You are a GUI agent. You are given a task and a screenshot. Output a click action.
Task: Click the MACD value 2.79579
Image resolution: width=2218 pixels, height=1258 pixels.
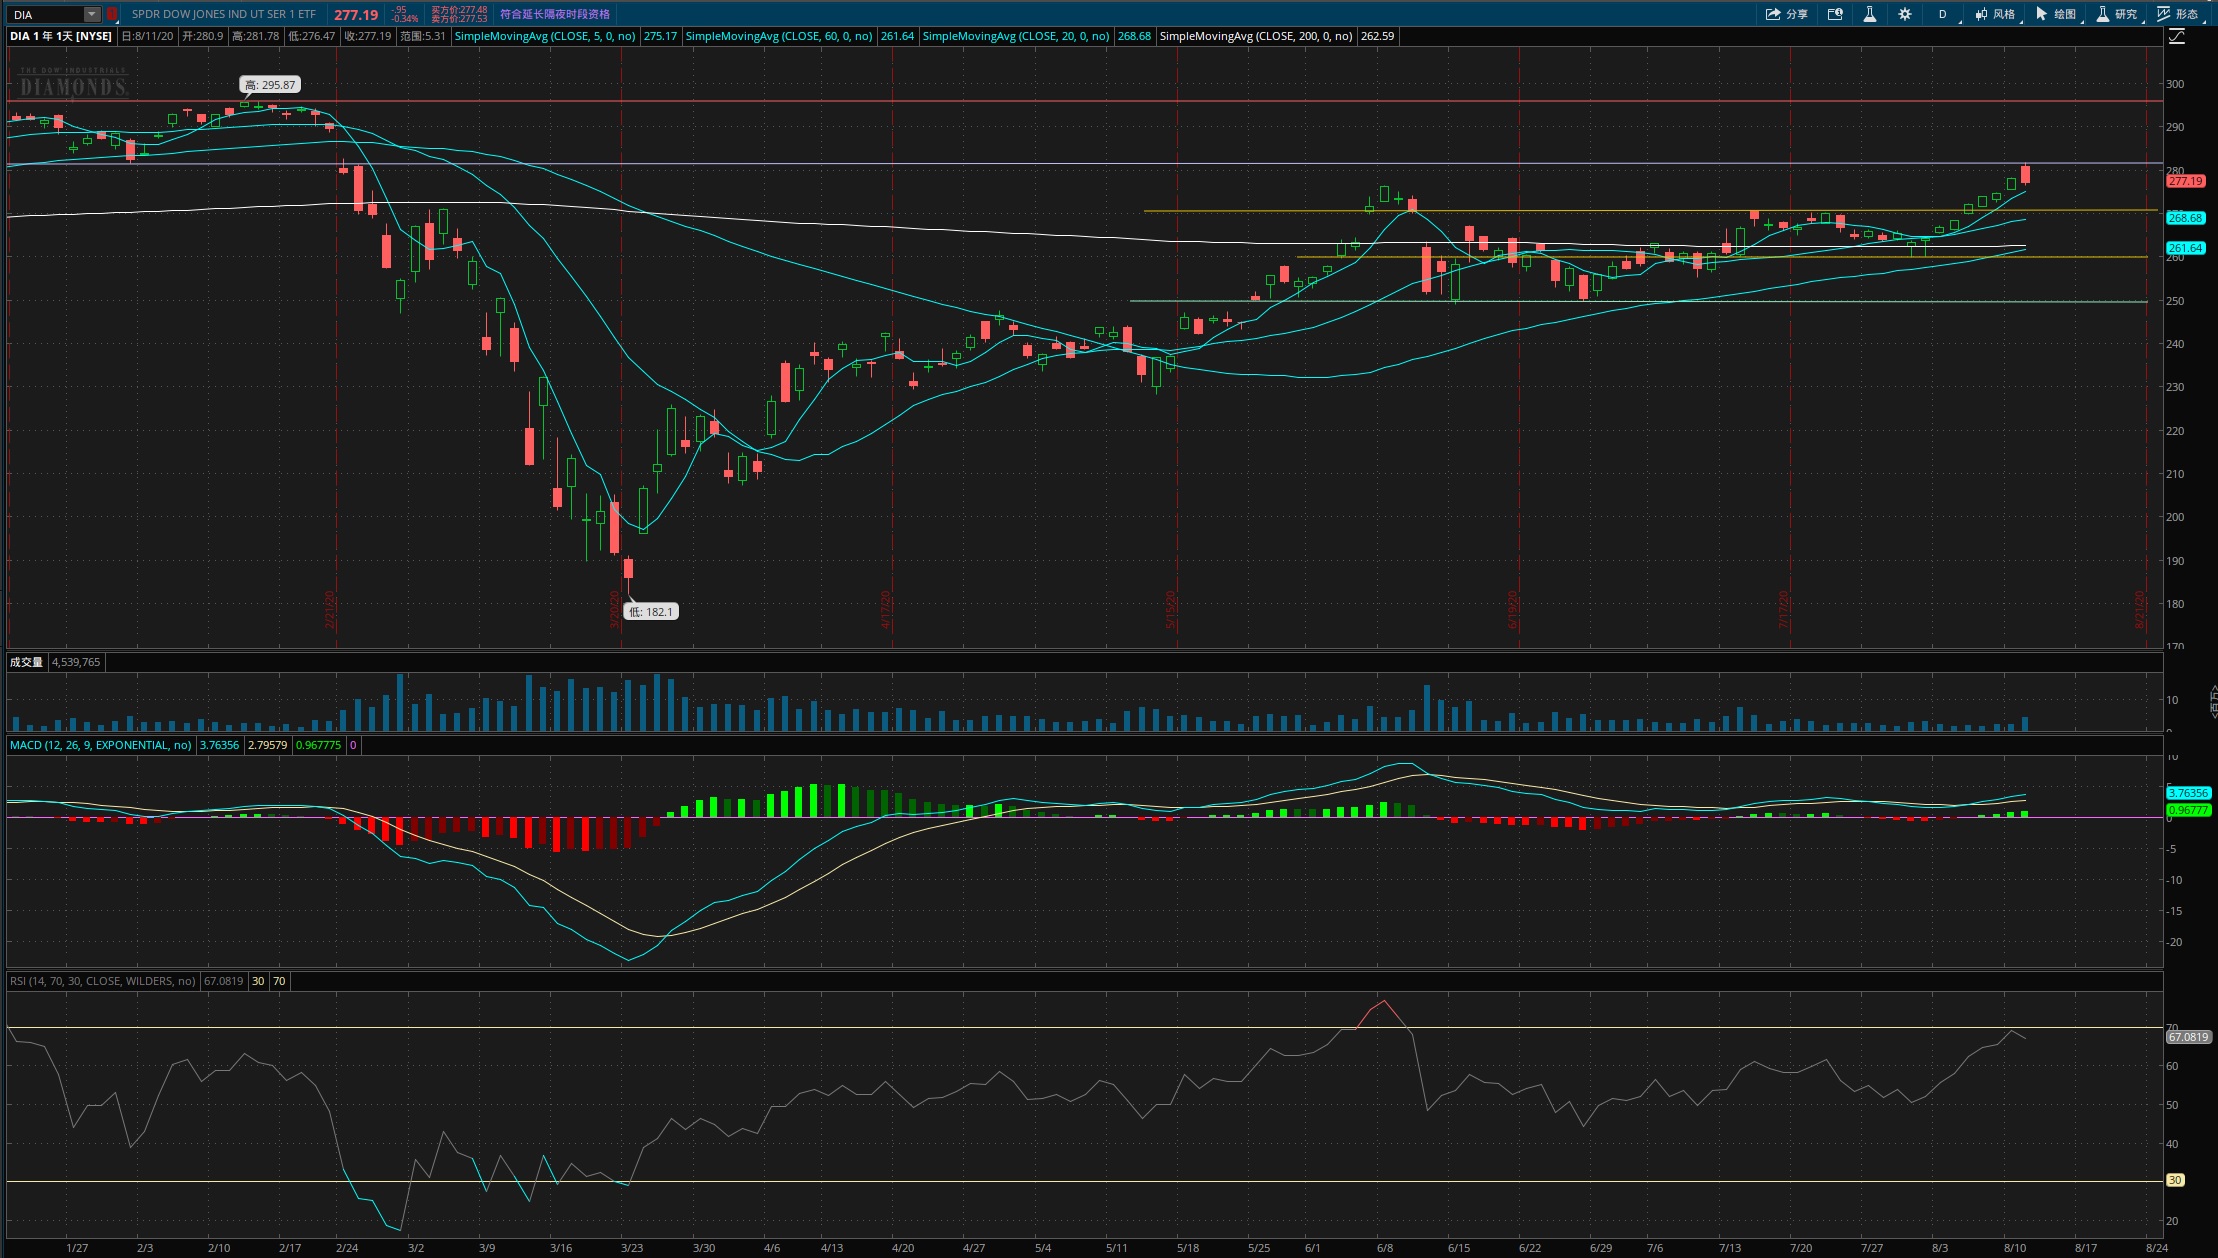point(267,745)
